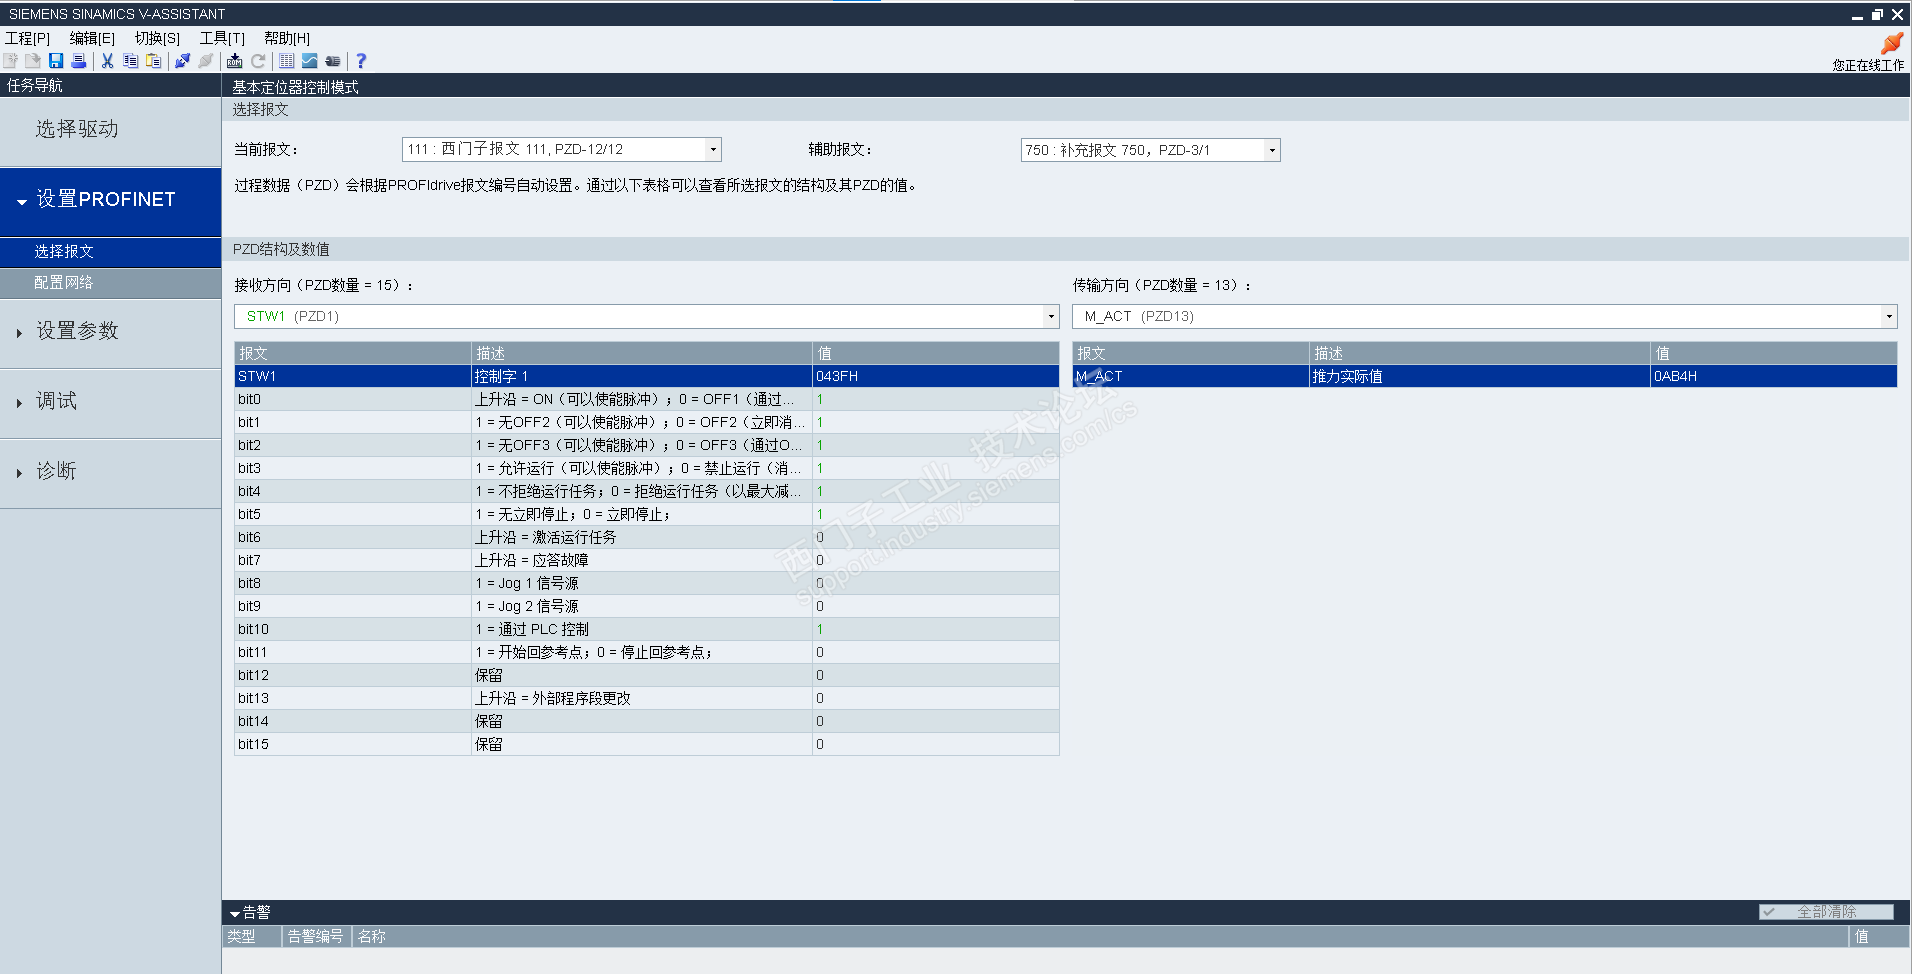This screenshot has width=1913, height=974.
Task: Click the Cut scissors icon
Action: (107, 61)
